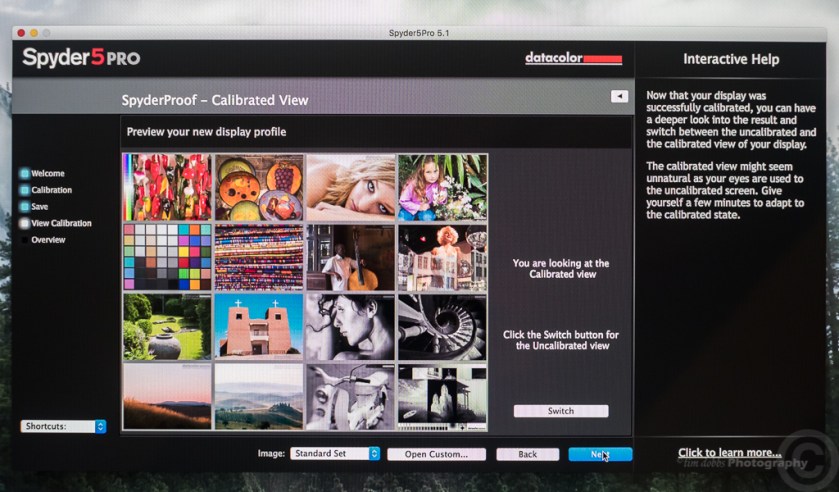Viewport: 839px width, 492px height.
Task: Click the Save step indicator icon
Action: 25,207
